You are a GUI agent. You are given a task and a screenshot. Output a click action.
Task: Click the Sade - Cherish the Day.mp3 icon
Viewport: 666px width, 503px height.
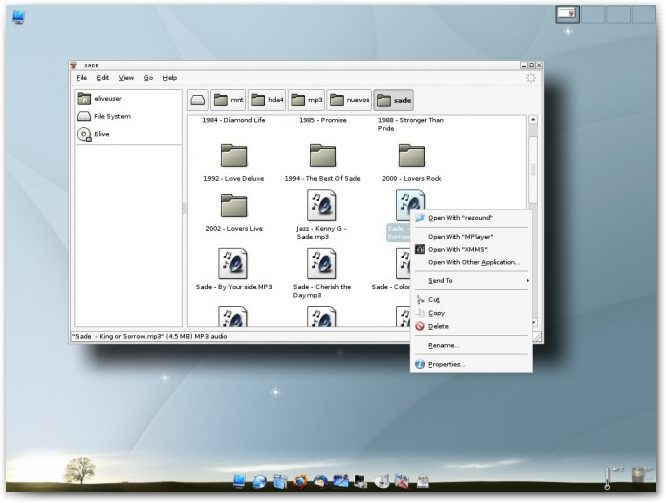click(x=322, y=264)
